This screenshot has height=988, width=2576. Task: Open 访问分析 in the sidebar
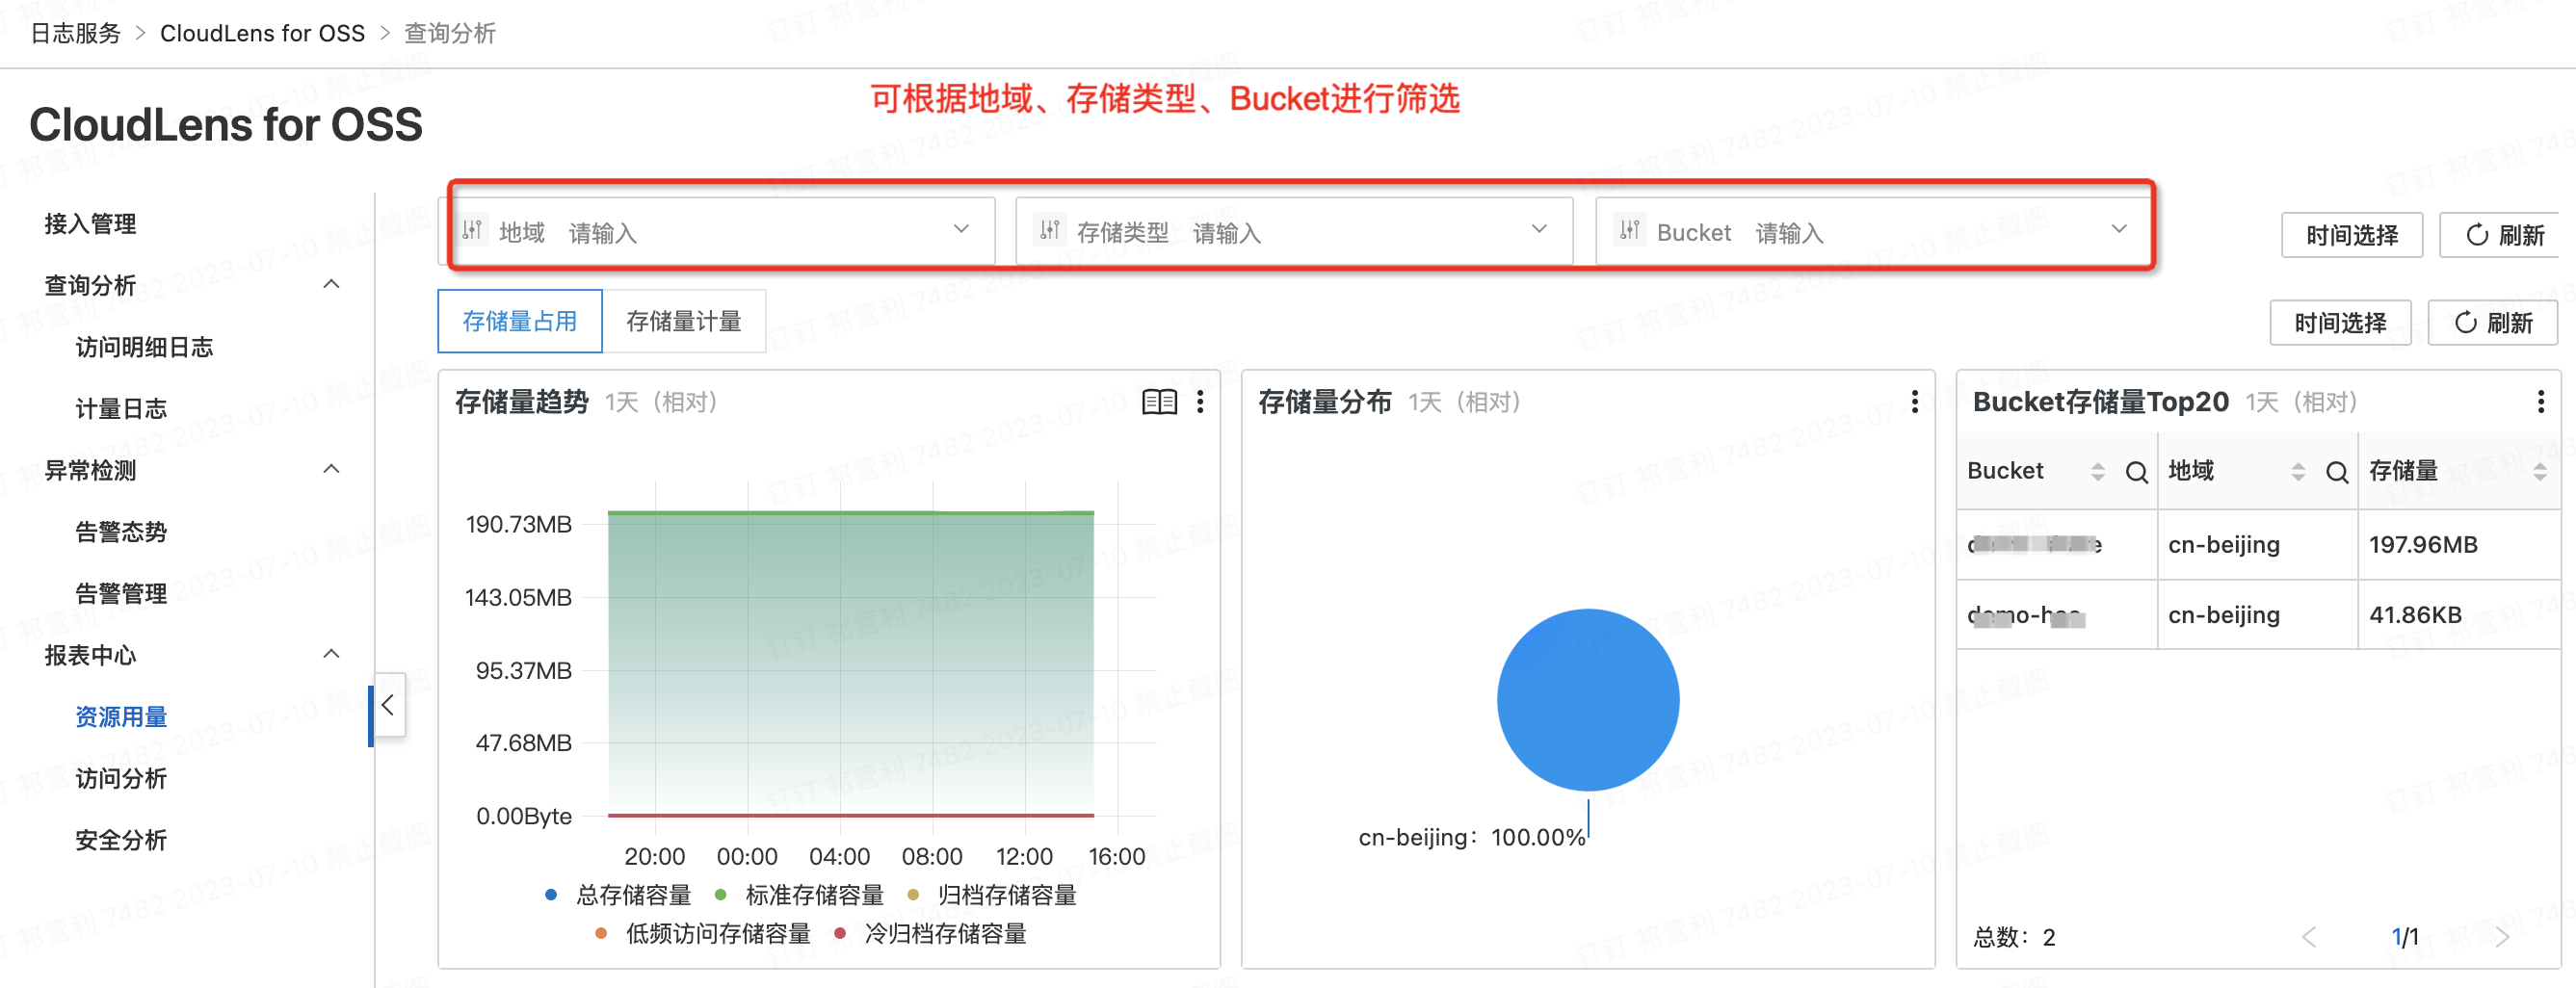click(x=121, y=779)
